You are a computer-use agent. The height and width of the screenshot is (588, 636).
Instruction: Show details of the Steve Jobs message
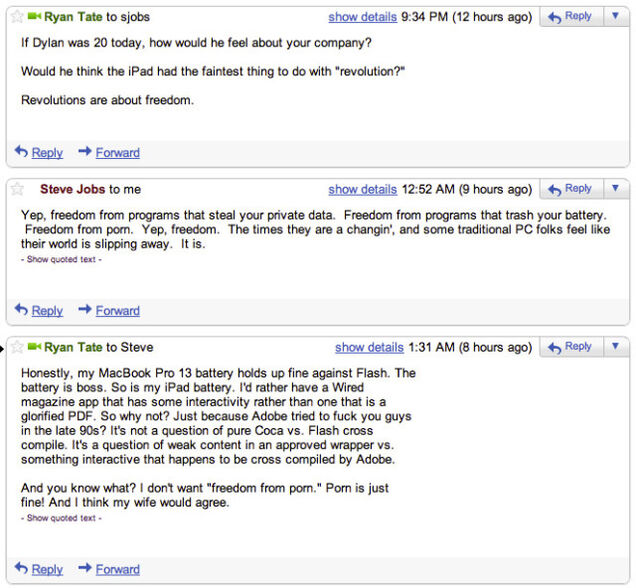[362, 189]
